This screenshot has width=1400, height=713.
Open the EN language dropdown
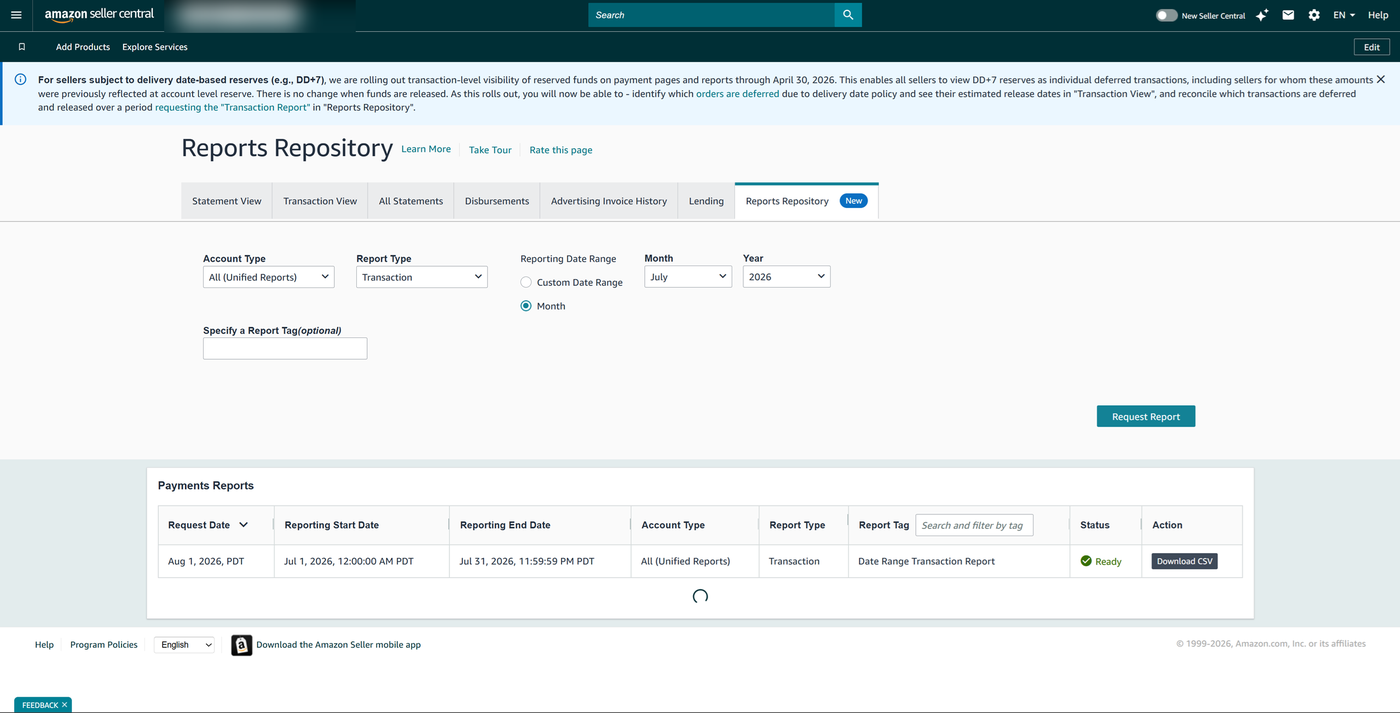1343,15
